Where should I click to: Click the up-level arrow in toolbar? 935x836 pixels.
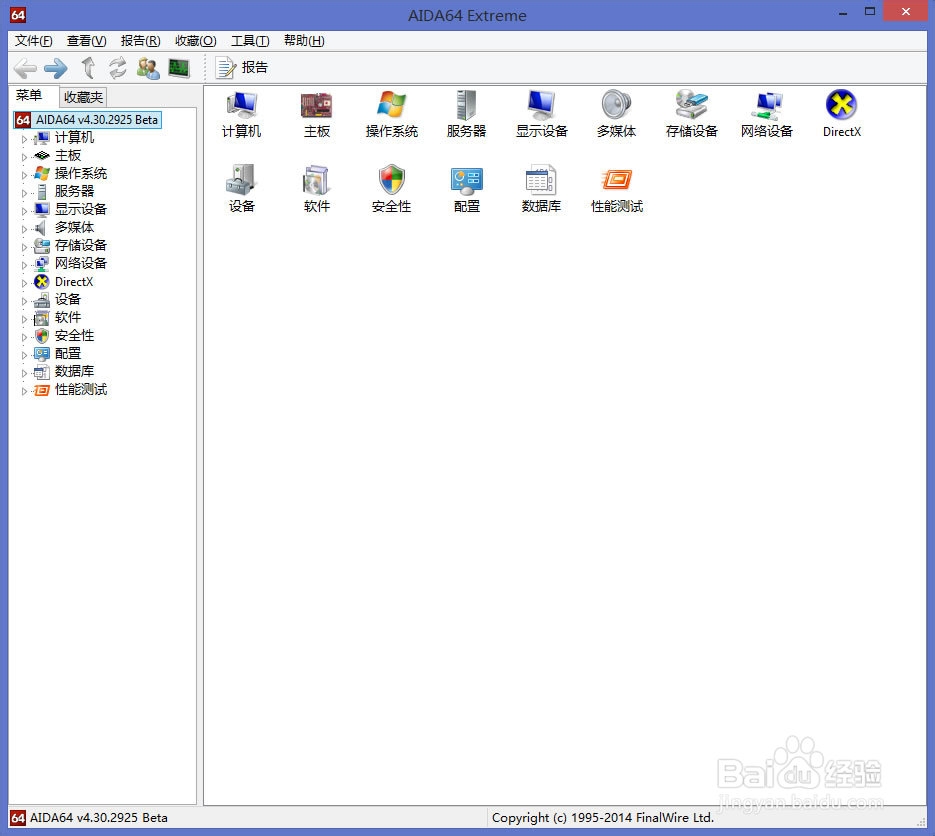[x=88, y=68]
